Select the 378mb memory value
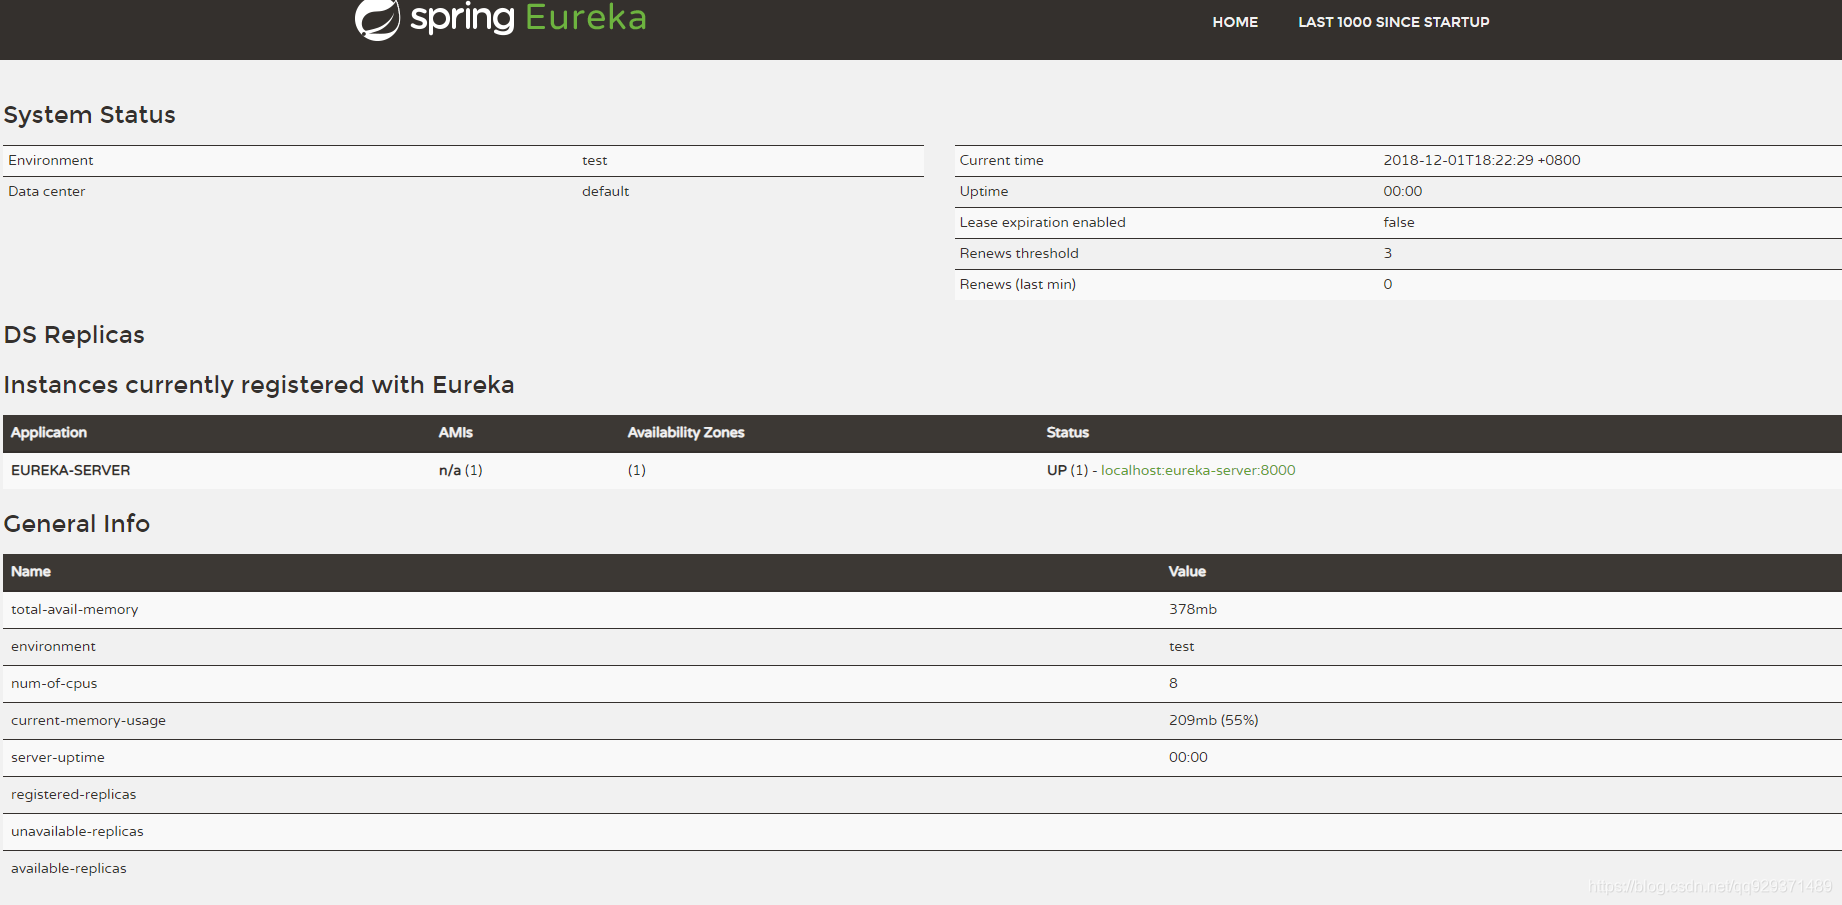Viewport: 1842px width, 905px height. 1193,609
